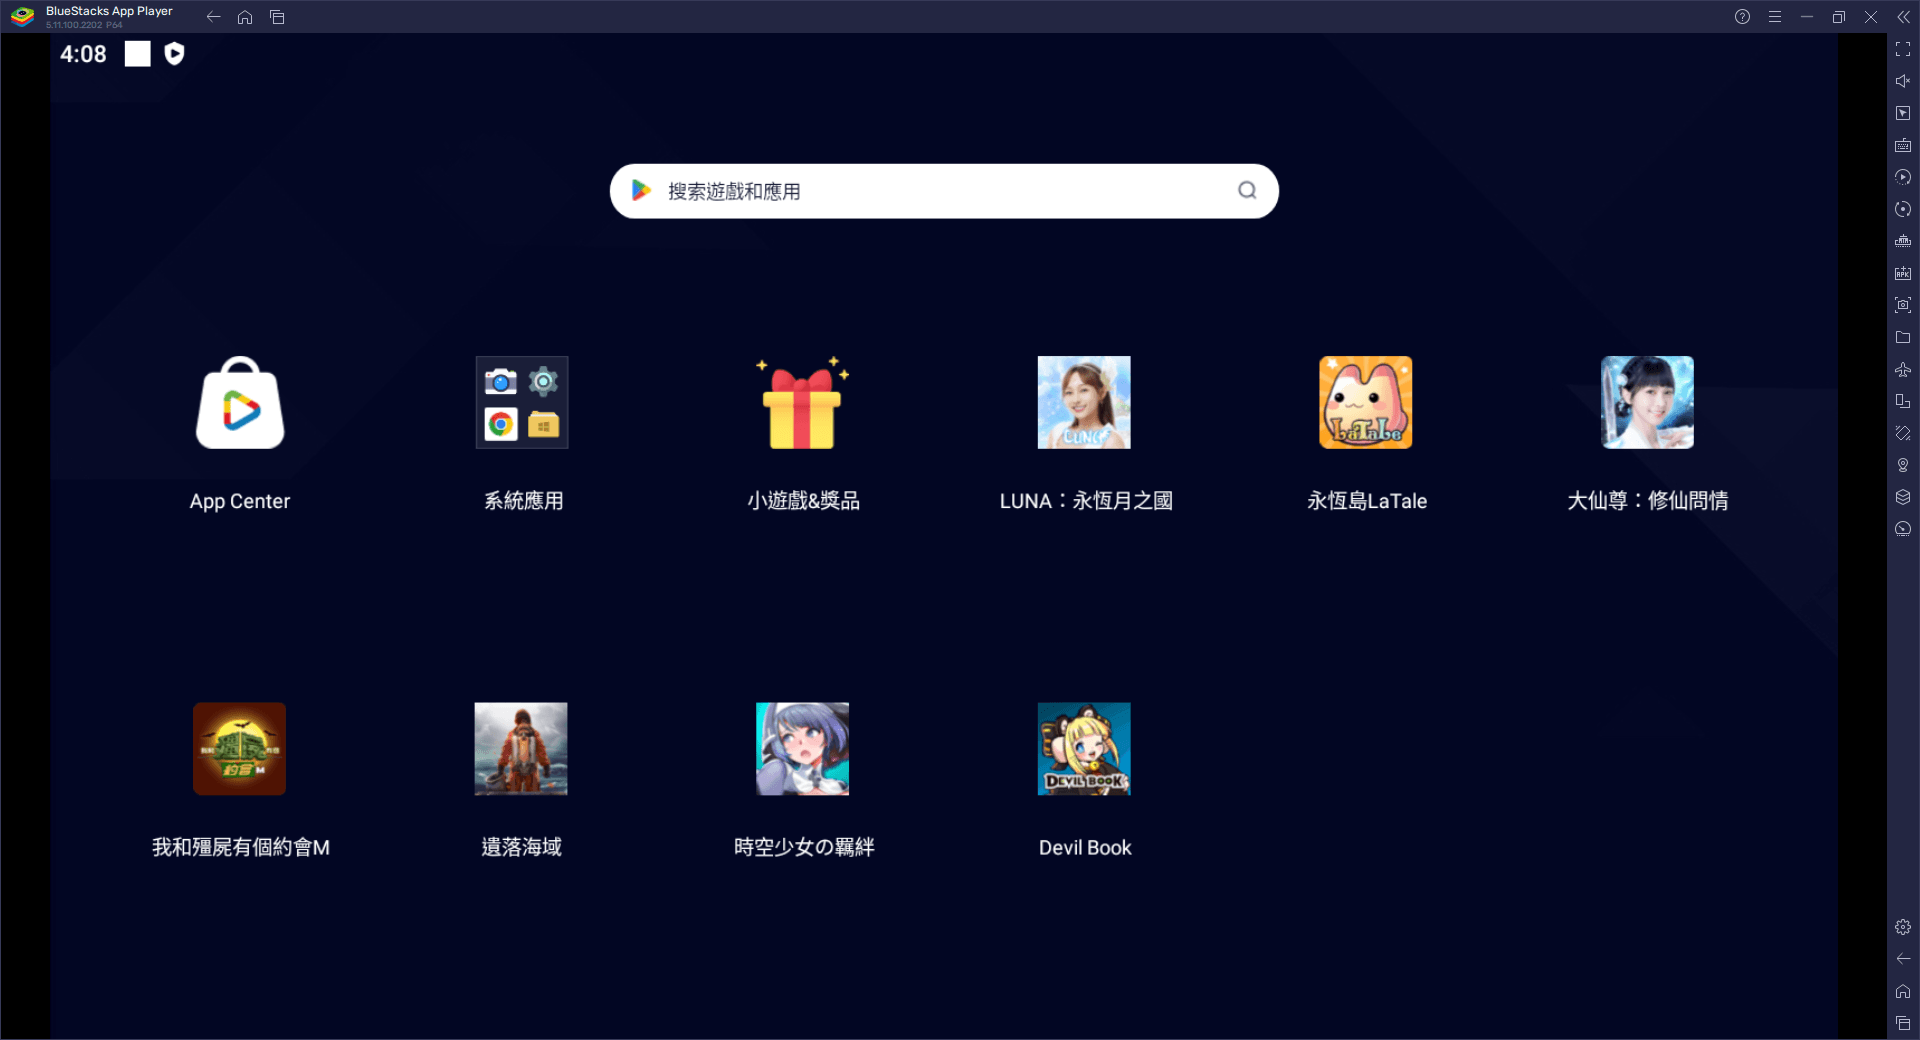Collapse the side toolbar with double chevron
The width and height of the screenshot is (1920, 1040).
(1903, 17)
